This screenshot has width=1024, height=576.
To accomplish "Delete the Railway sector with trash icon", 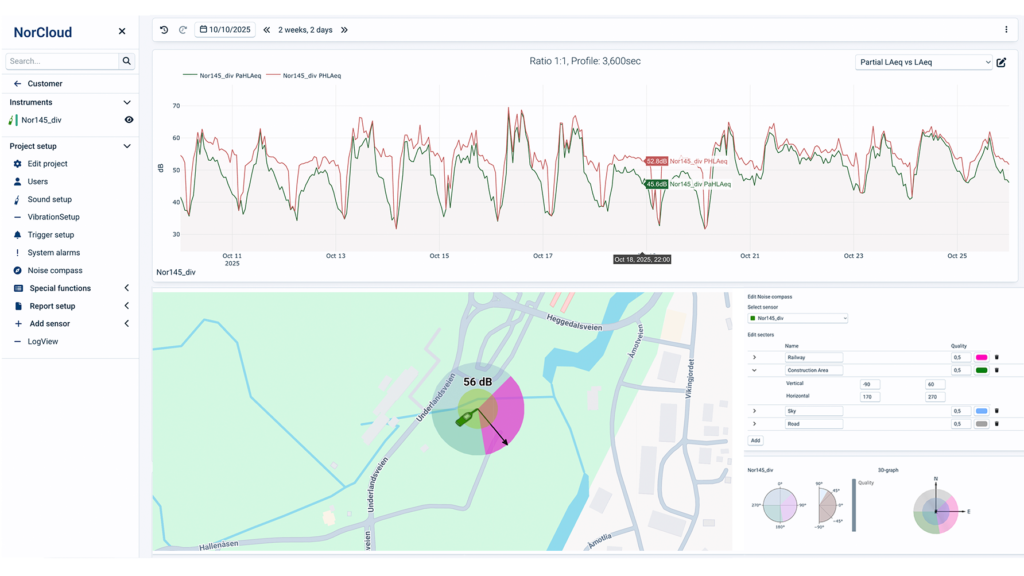I will (996, 357).
